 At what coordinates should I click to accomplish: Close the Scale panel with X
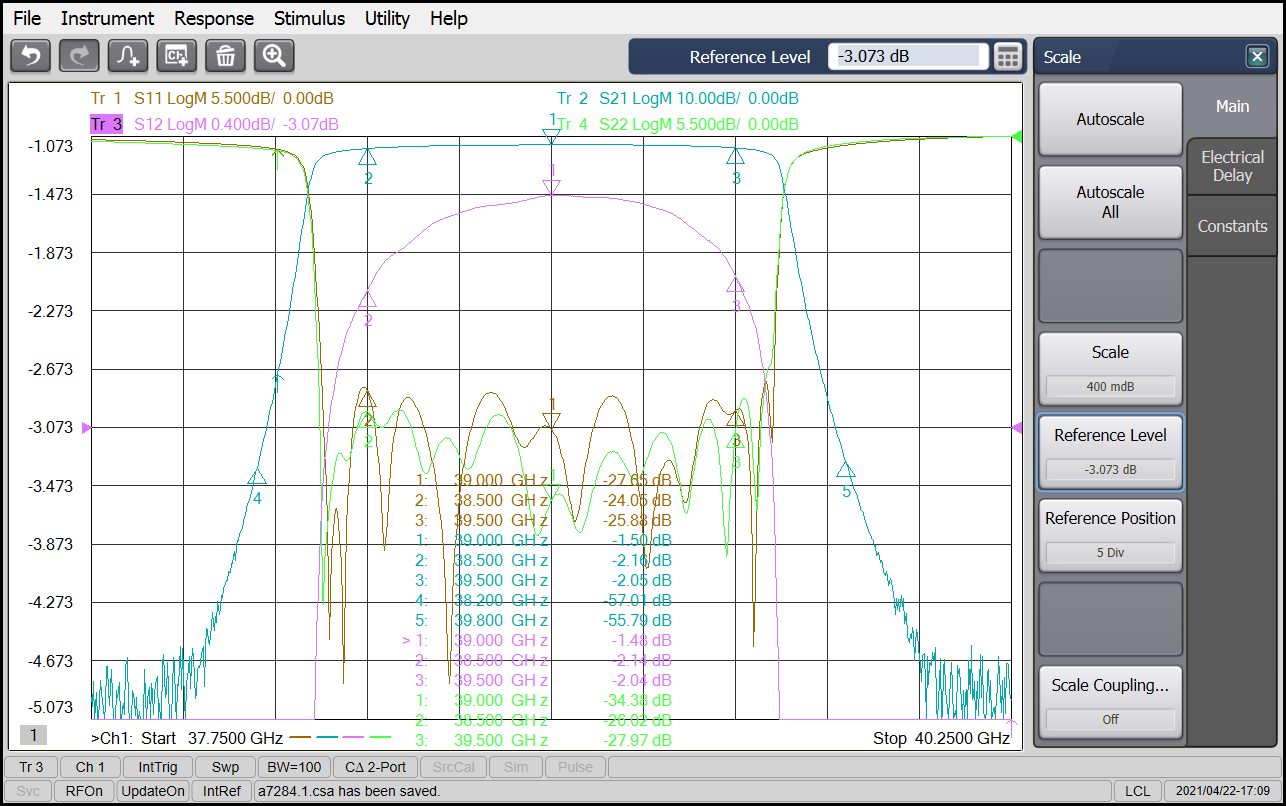click(x=1257, y=57)
